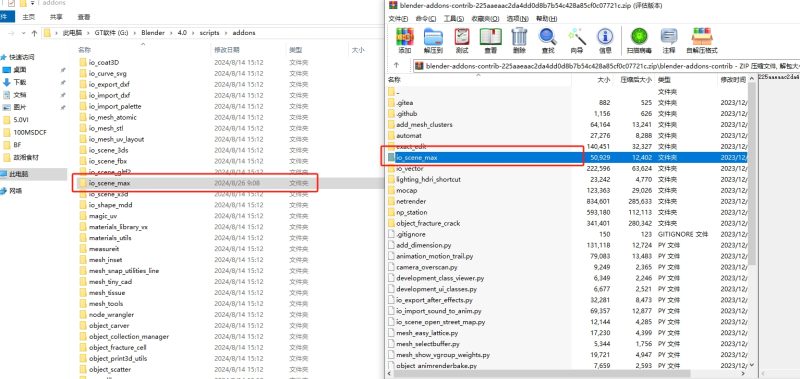
Task: Open quick access toolbar customize dropdown arrow
Action: (x=33, y=4)
